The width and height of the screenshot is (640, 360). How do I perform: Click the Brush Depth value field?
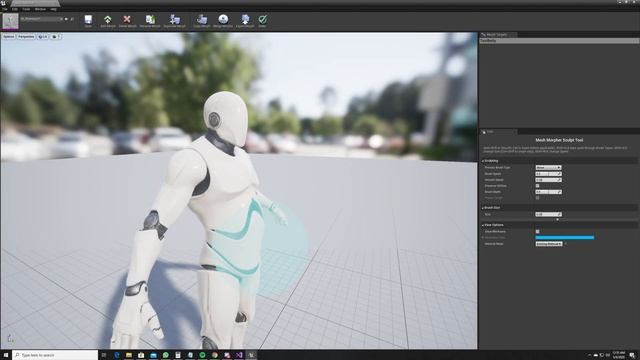pyautogui.click(x=548, y=192)
